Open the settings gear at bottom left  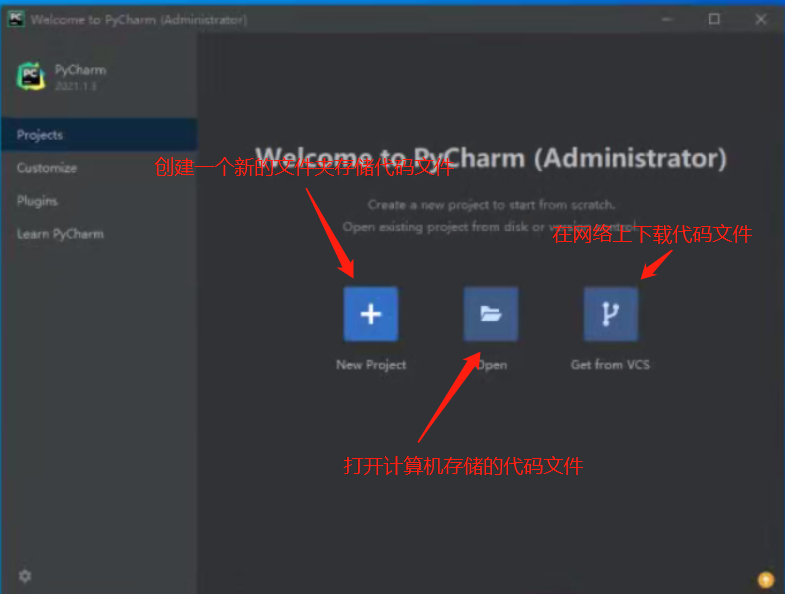point(25,576)
